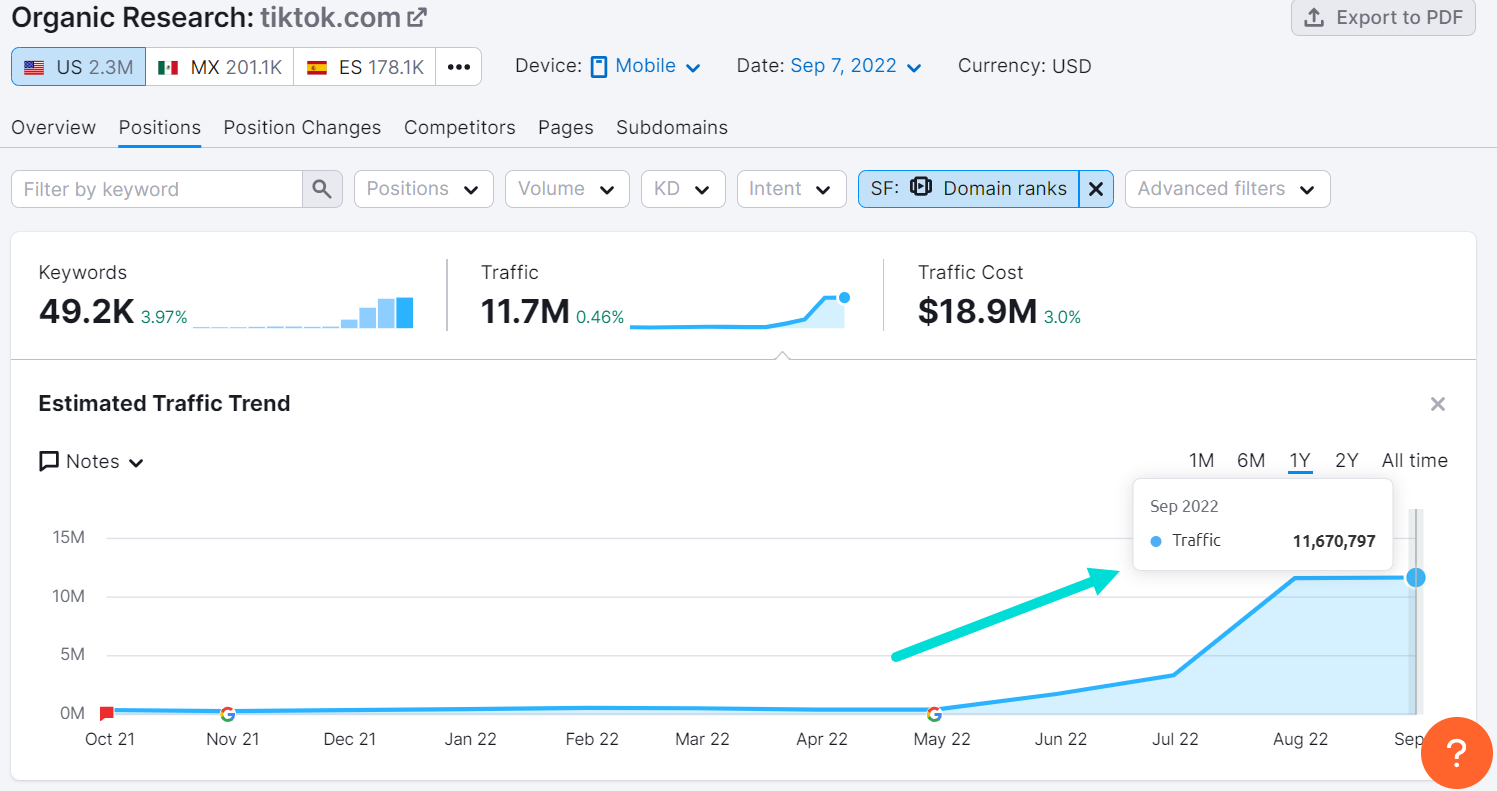Click the Traffic Cost 3.0% change value

1062,318
